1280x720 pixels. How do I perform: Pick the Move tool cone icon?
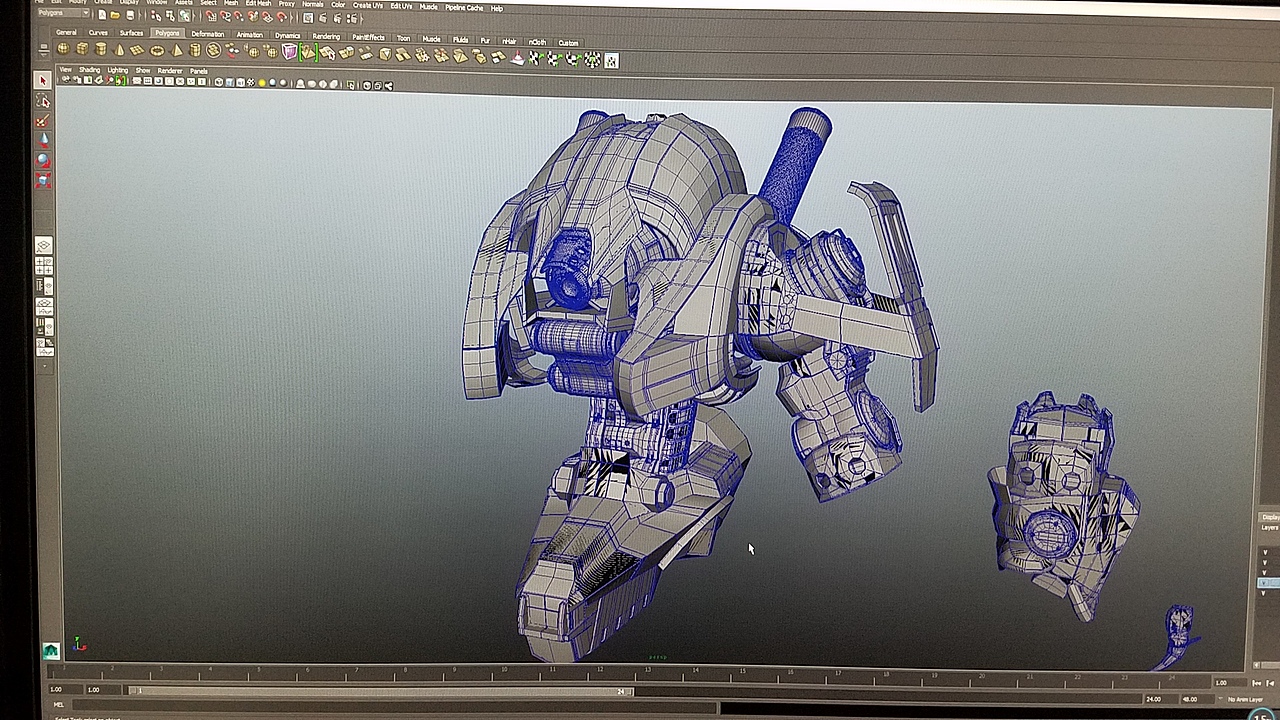click(x=43, y=141)
